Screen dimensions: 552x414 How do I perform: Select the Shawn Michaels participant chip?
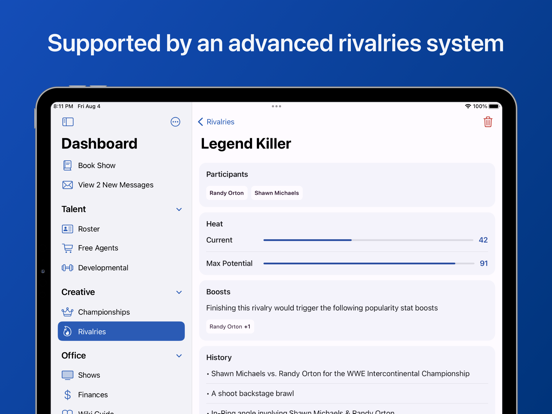click(x=277, y=193)
